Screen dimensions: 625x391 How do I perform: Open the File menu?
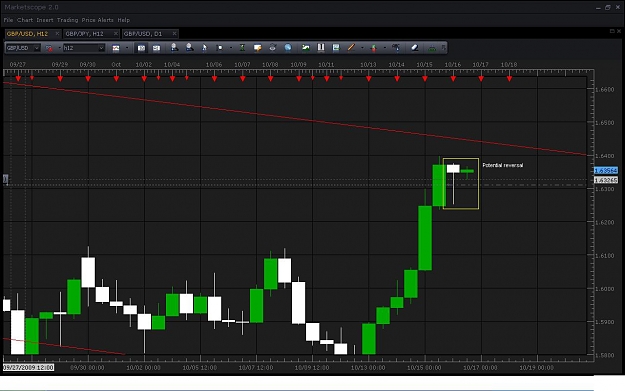[x=8, y=20]
